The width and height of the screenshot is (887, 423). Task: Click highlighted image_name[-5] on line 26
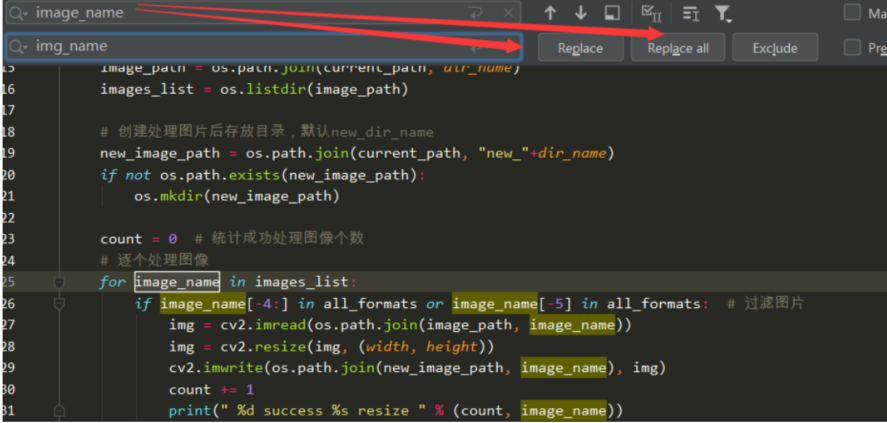click(x=494, y=304)
